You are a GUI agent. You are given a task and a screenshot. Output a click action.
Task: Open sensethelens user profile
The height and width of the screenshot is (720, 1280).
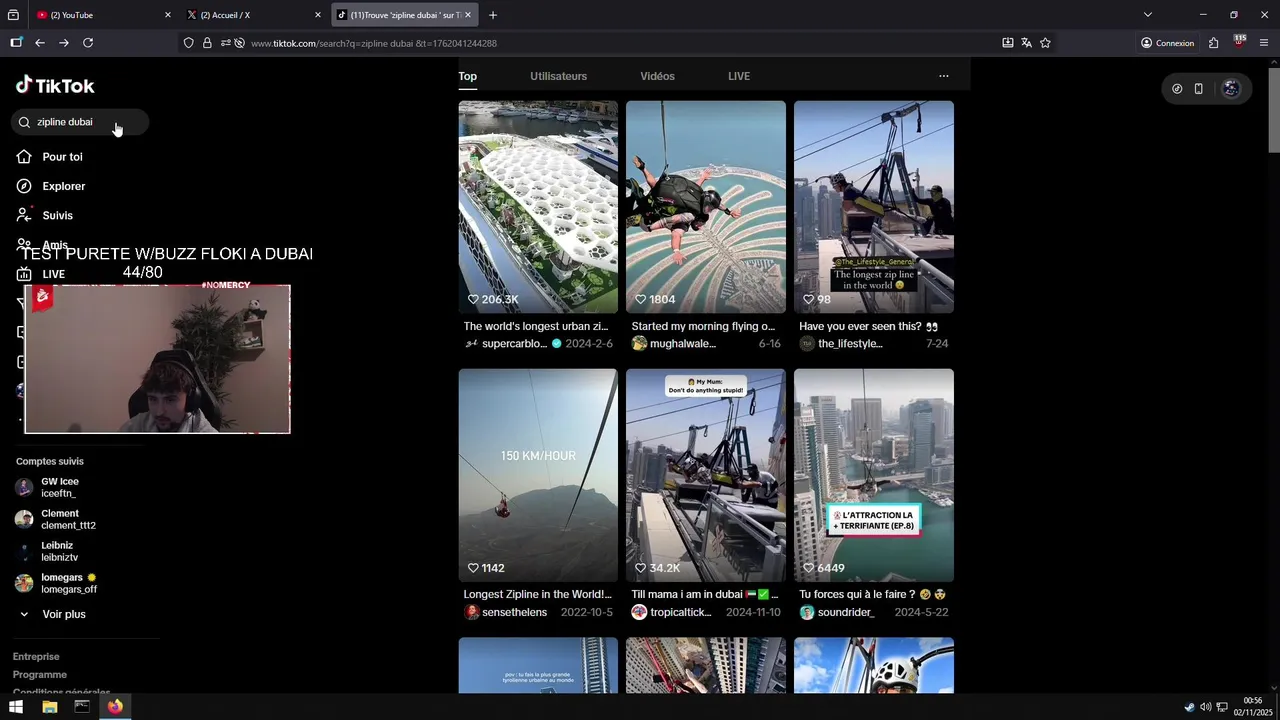(514, 612)
